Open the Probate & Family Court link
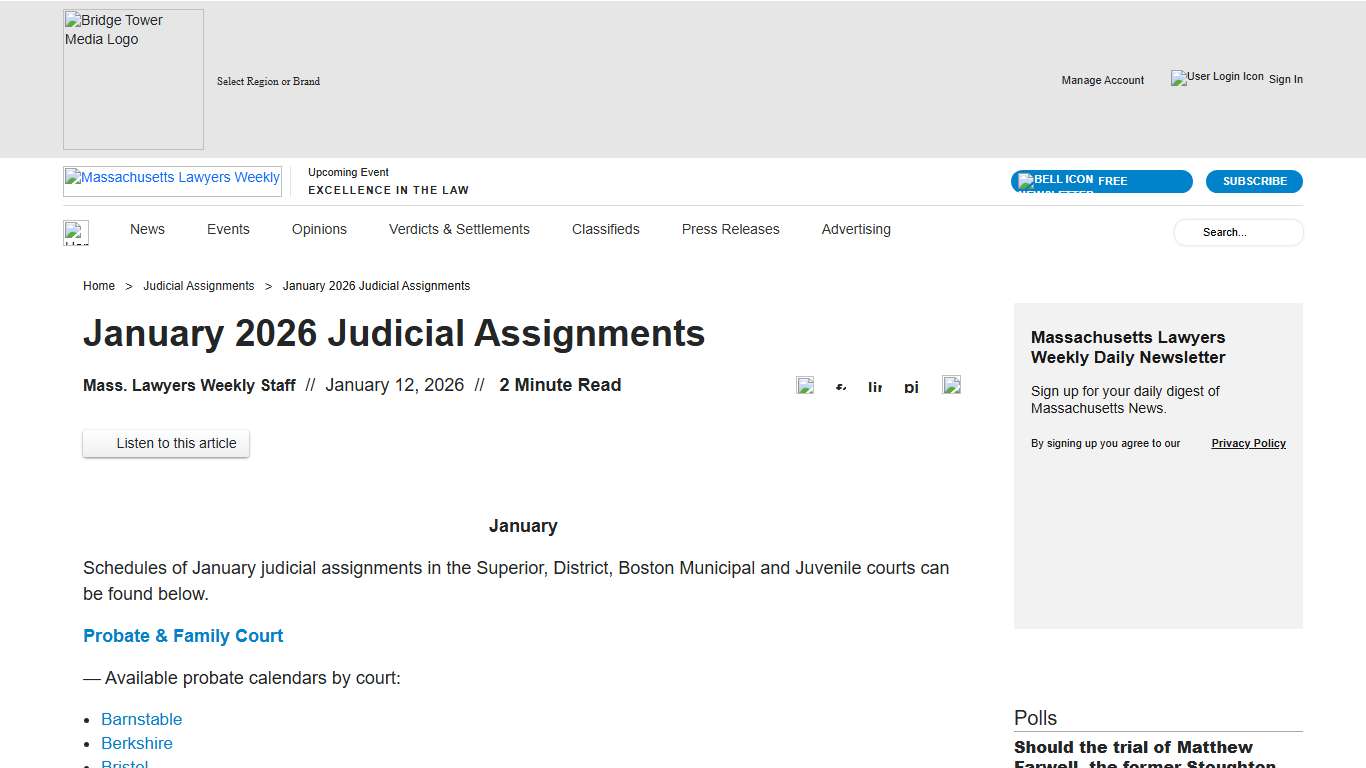 (x=183, y=635)
